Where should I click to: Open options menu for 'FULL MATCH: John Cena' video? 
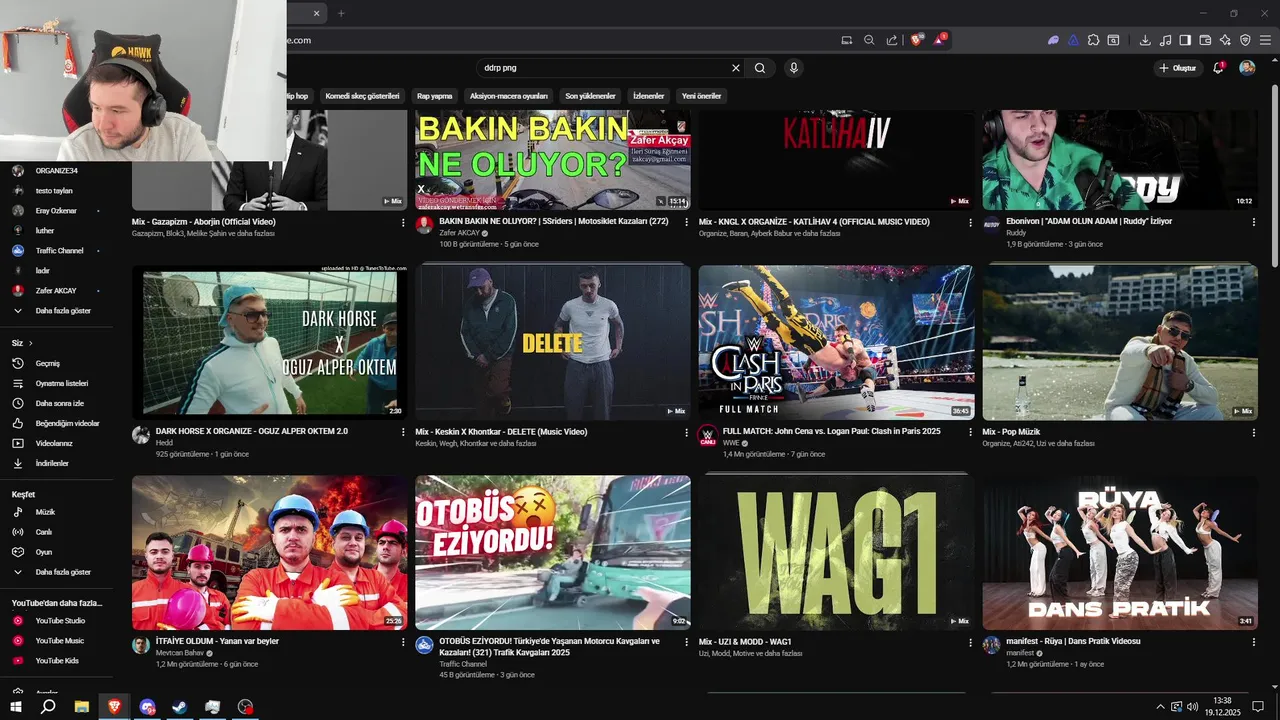point(970,432)
